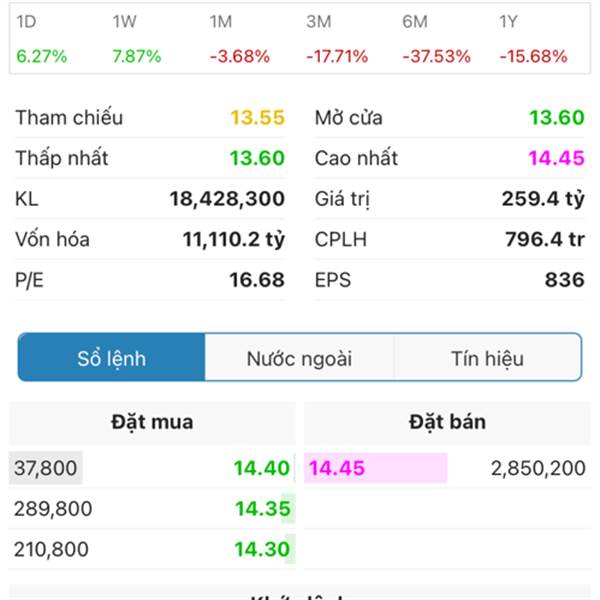Click the 37,800 bid volume
This screenshot has height=600, width=600.
pos(46,468)
